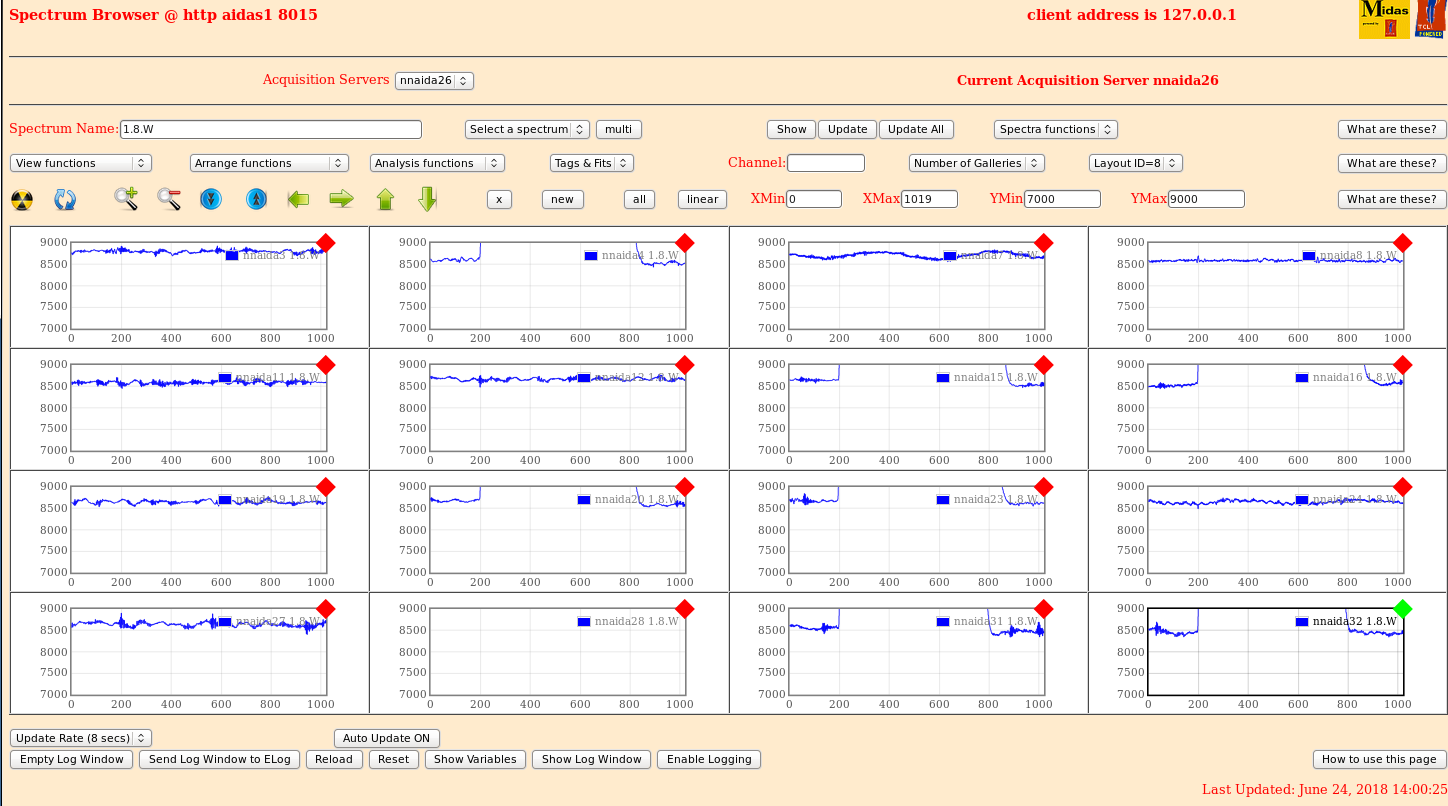
Task: Click the green up arrow icon
Action: tap(385, 199)
